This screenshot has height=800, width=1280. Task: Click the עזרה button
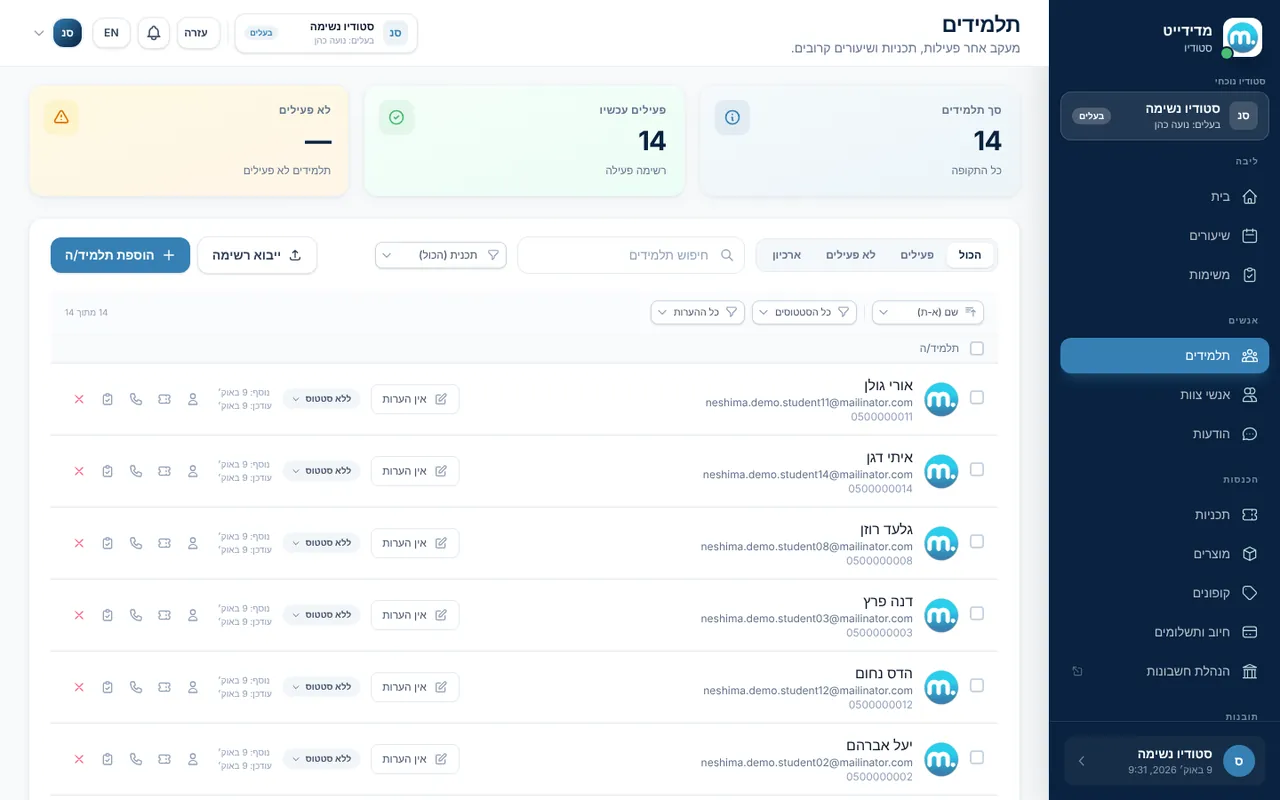[x=198, y=33]
